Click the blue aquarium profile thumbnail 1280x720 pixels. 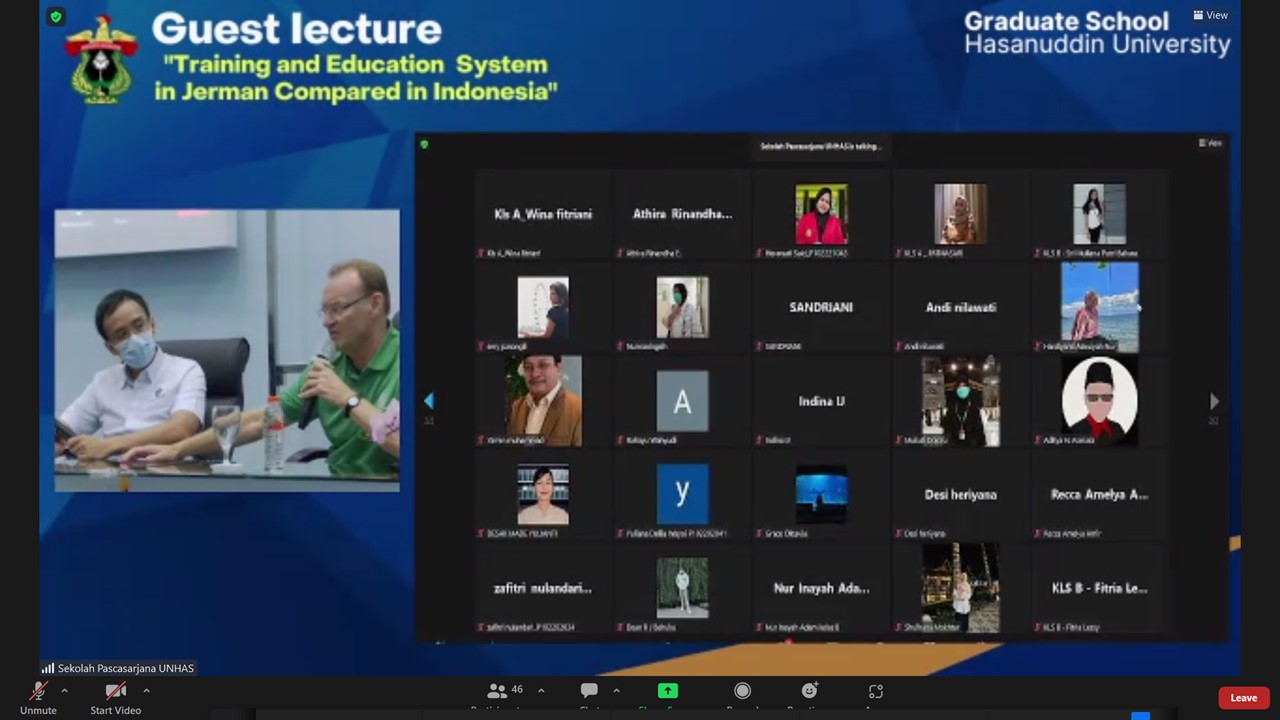(821, 495)
